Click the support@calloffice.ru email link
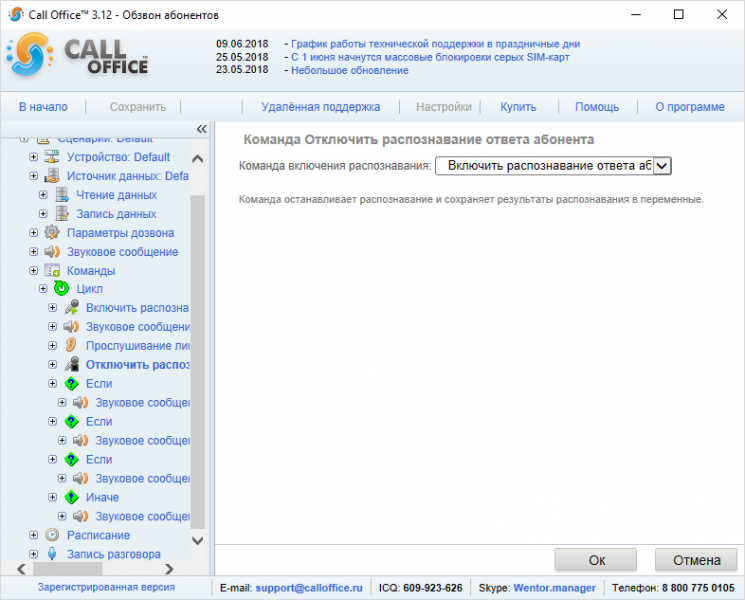 309,588
